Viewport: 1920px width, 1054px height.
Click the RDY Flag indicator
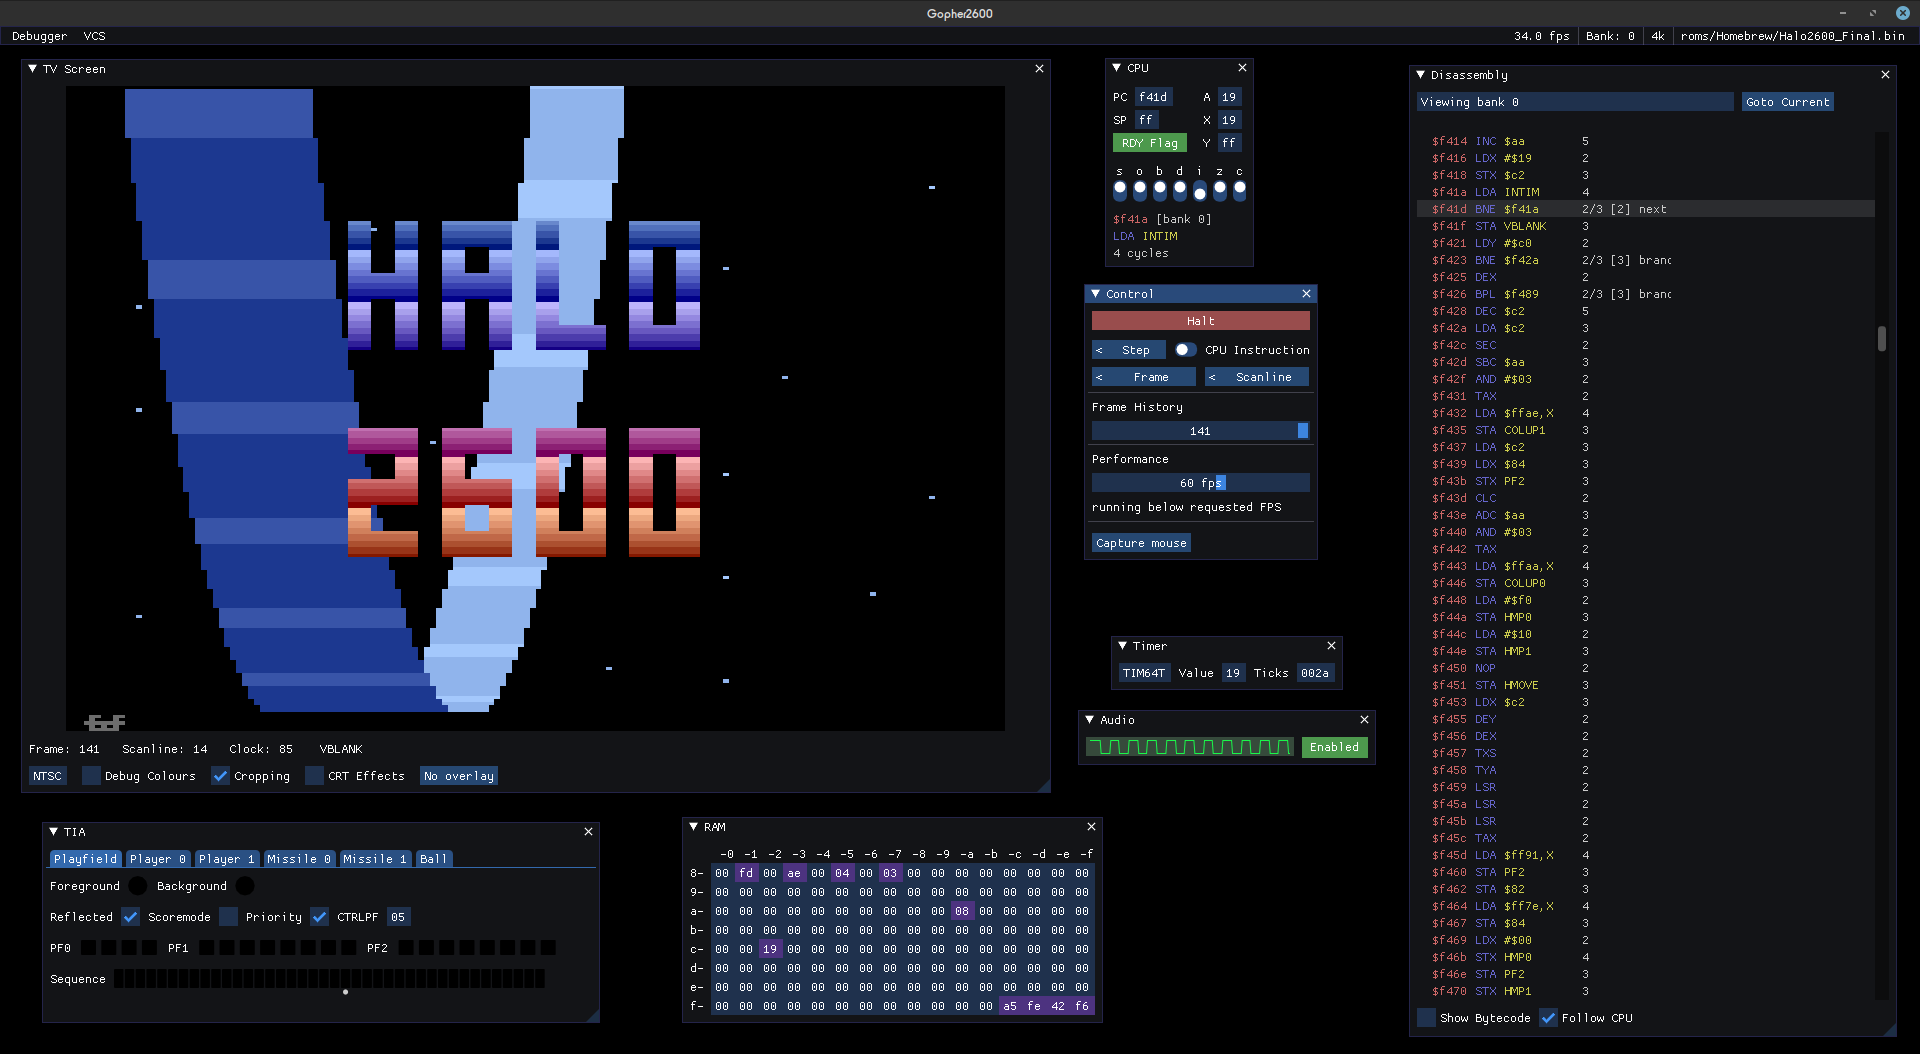(x=1149, y=143)
